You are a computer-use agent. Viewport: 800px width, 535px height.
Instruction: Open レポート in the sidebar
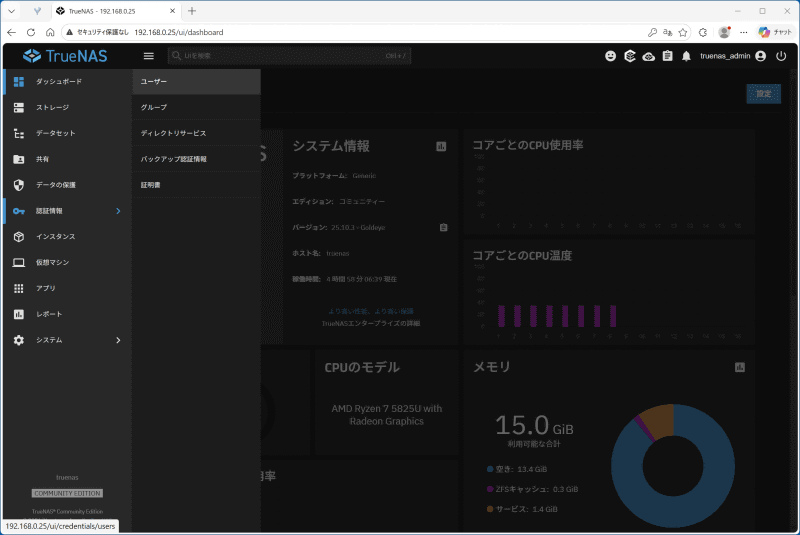pos(67,314)
